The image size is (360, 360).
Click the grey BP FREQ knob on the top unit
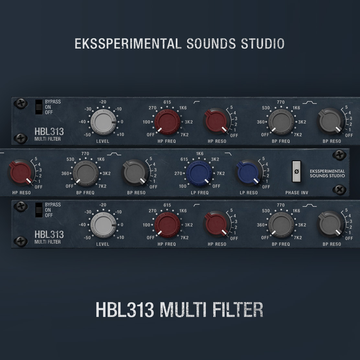(281, 122)
